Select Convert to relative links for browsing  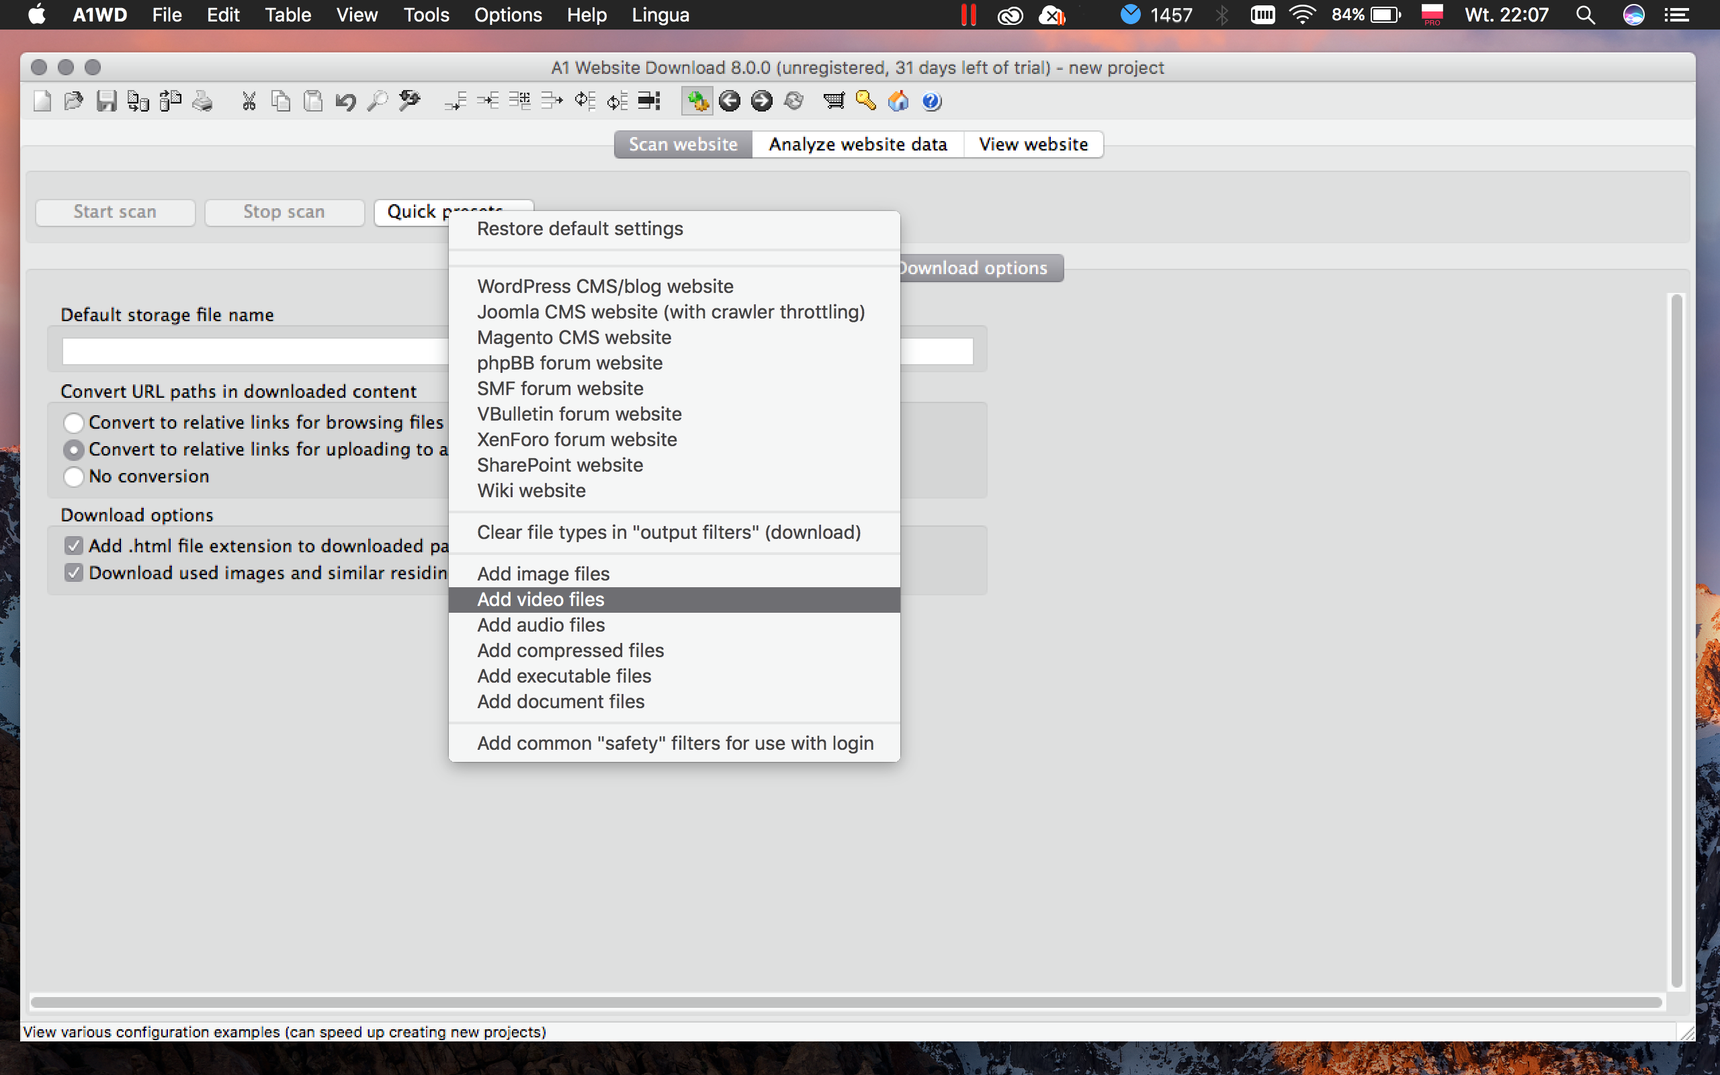(x=73, y=423)
